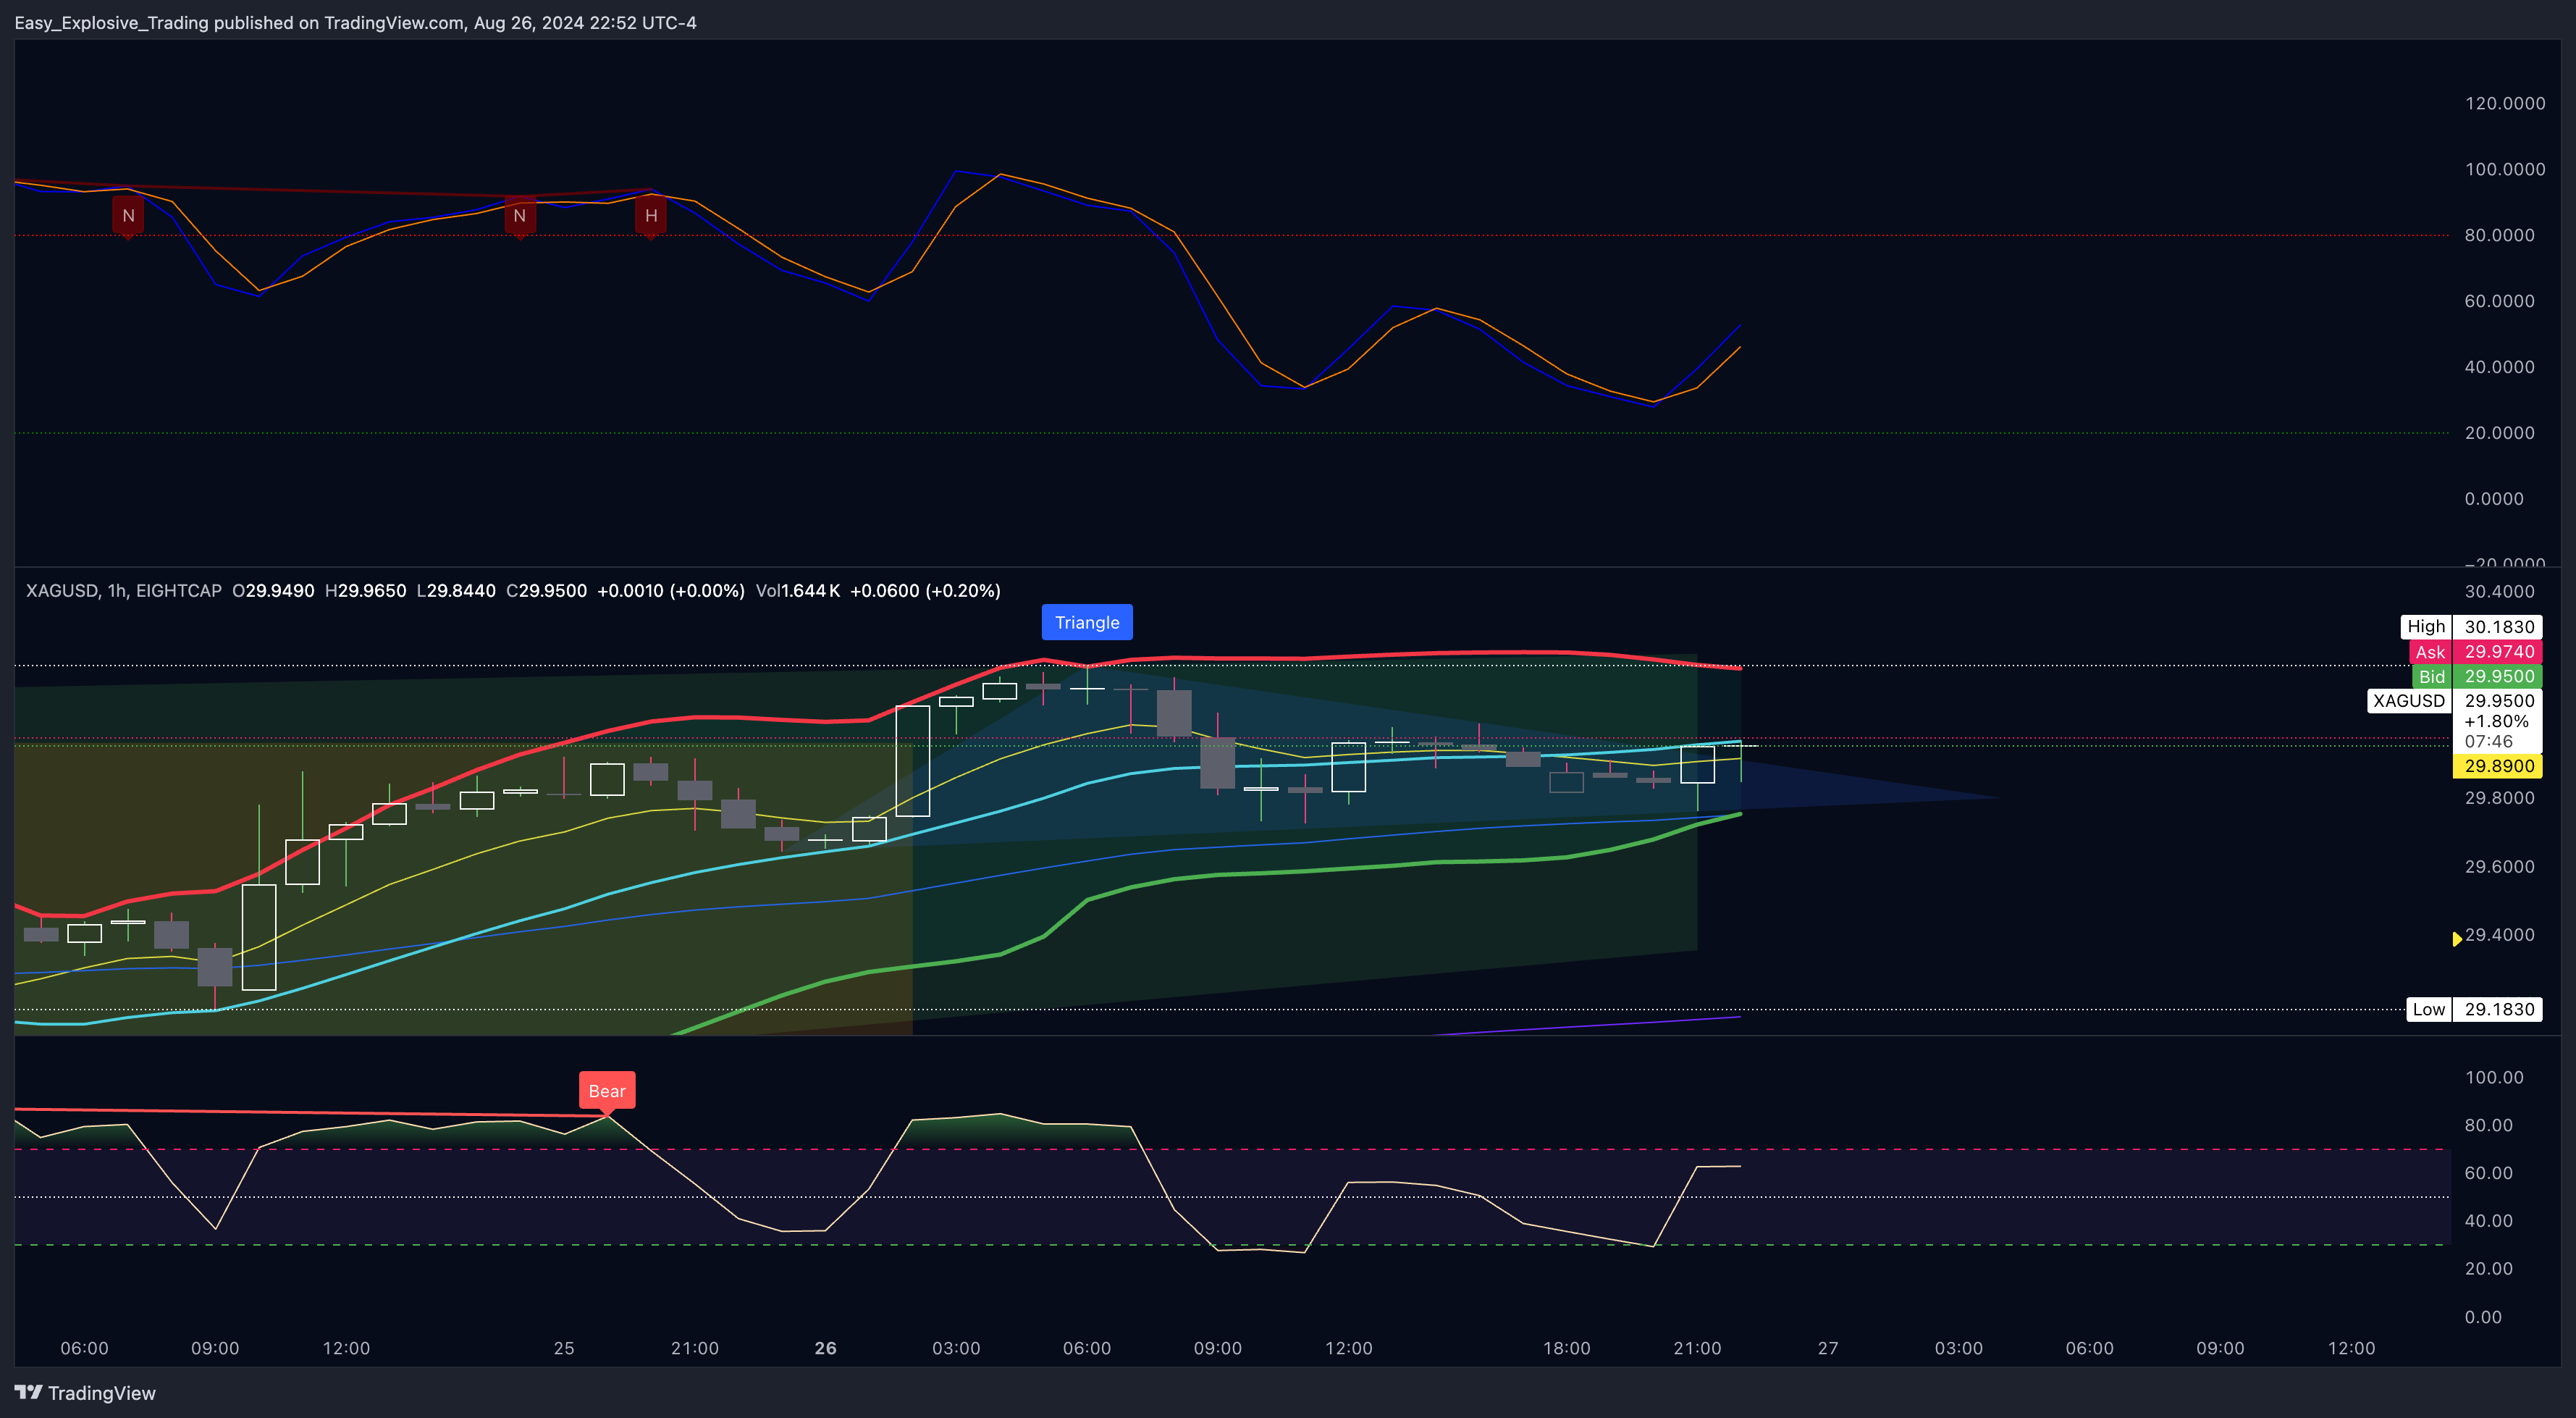Click the date label 25 on time axis
Screen dimensions: 2576x1418
564,1348
